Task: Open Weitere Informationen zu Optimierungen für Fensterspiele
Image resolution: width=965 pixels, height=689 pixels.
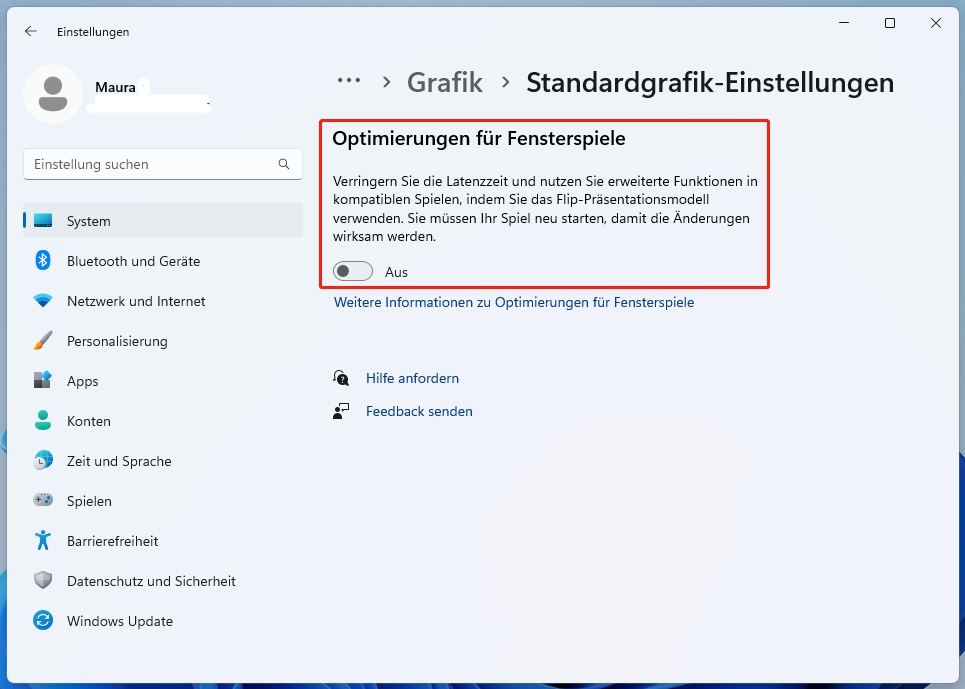Action: 513,302
